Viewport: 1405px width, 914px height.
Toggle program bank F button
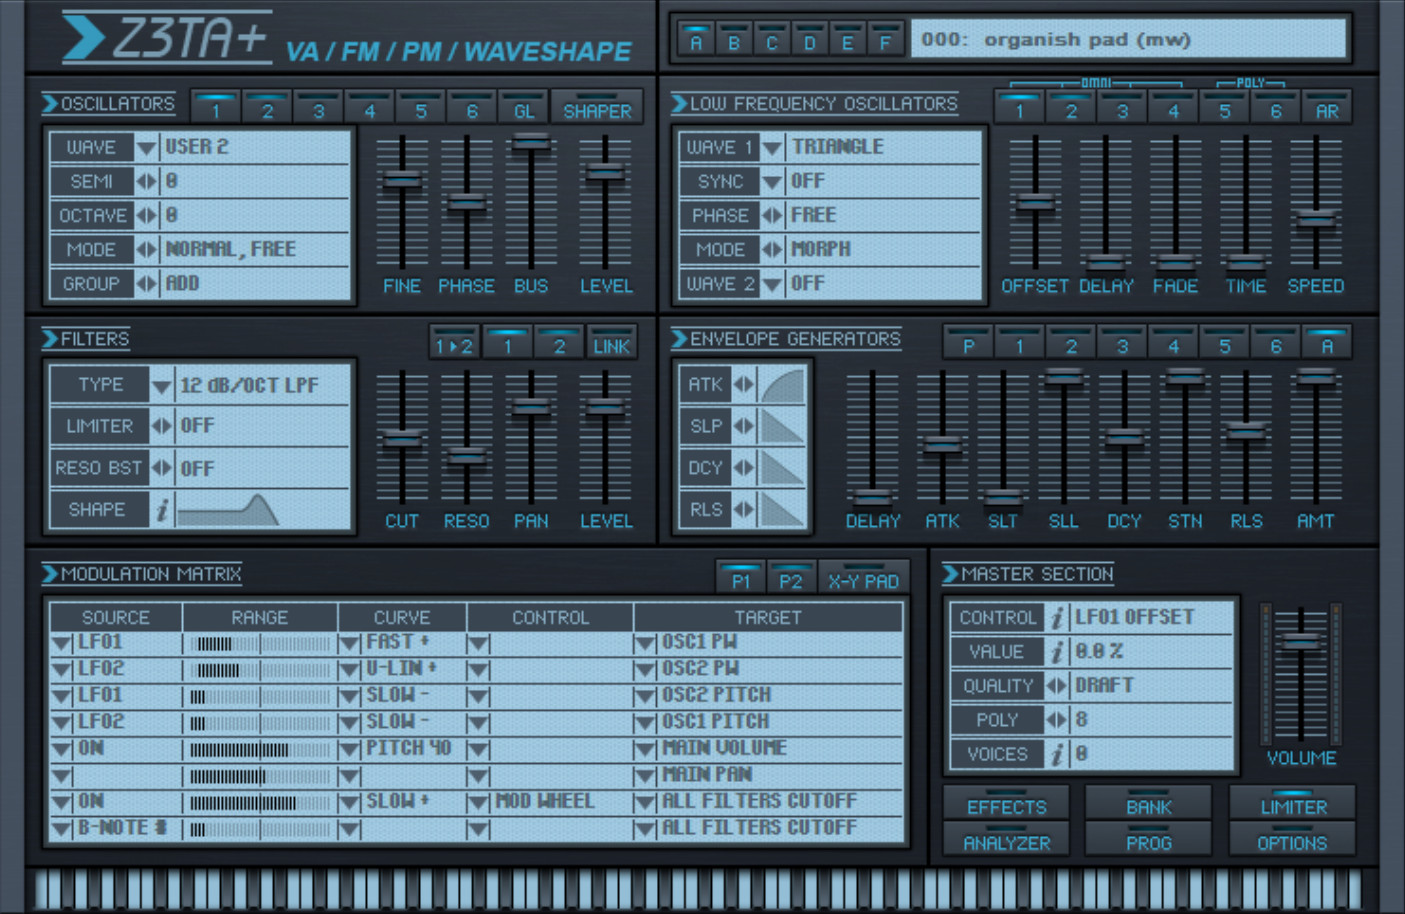pos(885,39)
